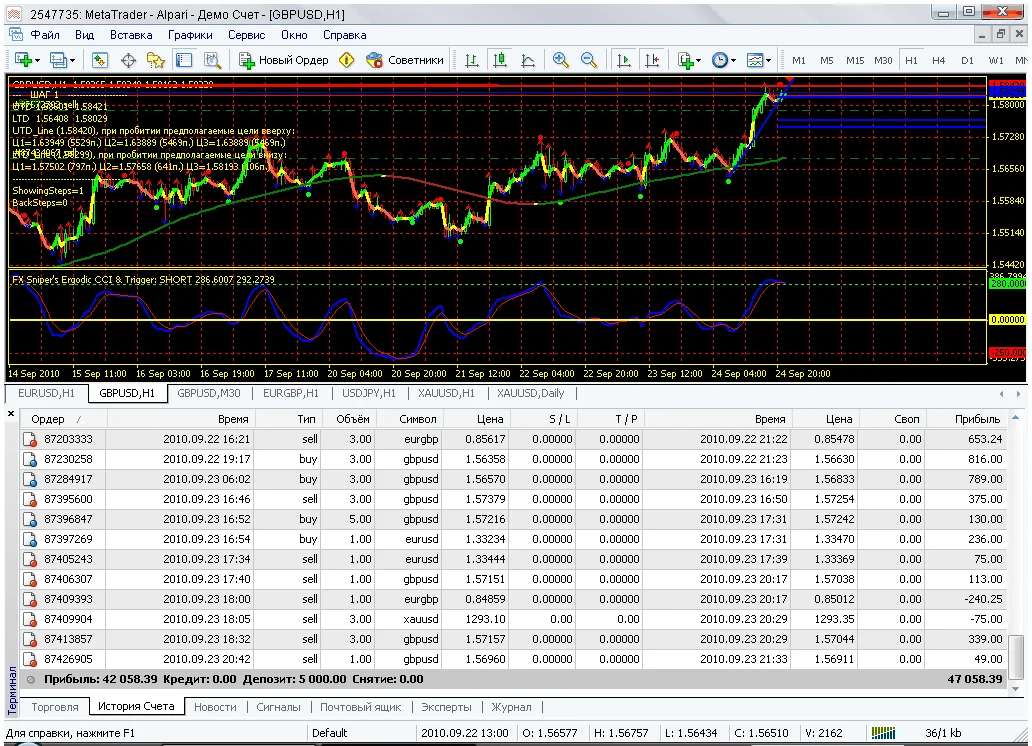Open the Сервис menu
Image resolution: width=1032 pixels, height=746 pixels.
pos(246,35)
